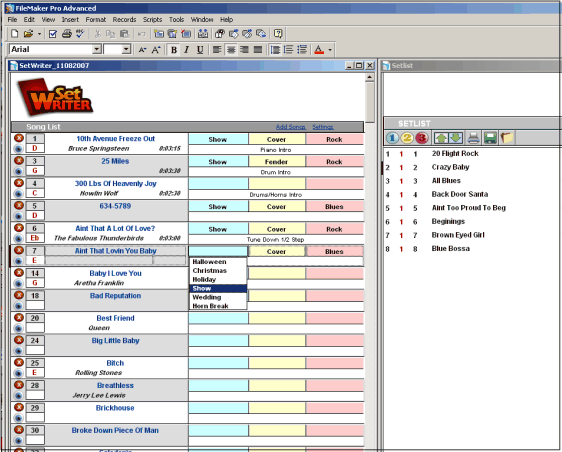Click blue round button beside Best Friend
Viewport: 562px width, 452px height.
click(19, 328)
